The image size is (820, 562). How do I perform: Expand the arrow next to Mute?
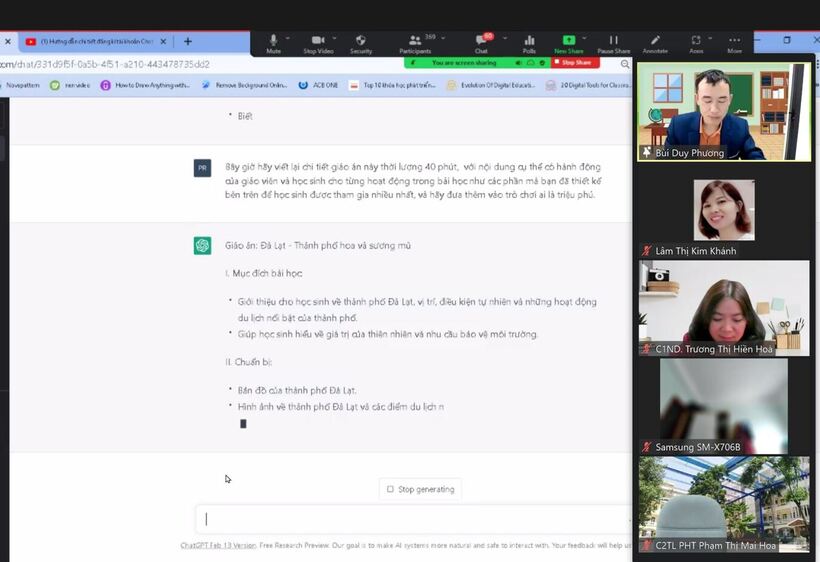click(x=290, y=38)
